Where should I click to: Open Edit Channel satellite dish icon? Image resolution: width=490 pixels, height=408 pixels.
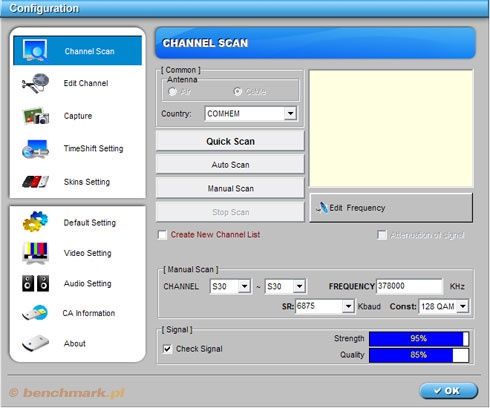click(x=35, y=83)
